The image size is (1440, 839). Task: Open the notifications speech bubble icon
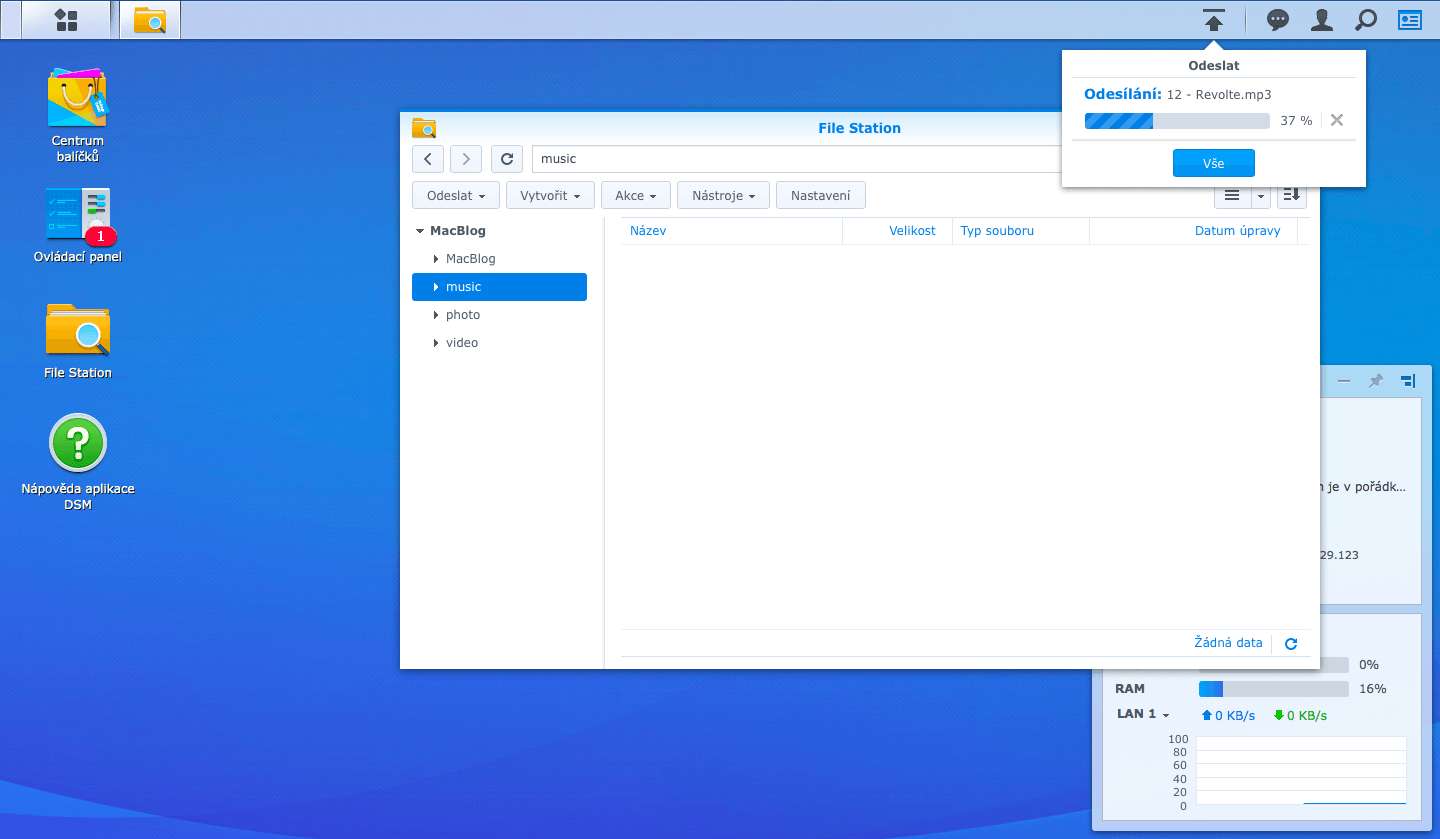(x=1277, y=20)
